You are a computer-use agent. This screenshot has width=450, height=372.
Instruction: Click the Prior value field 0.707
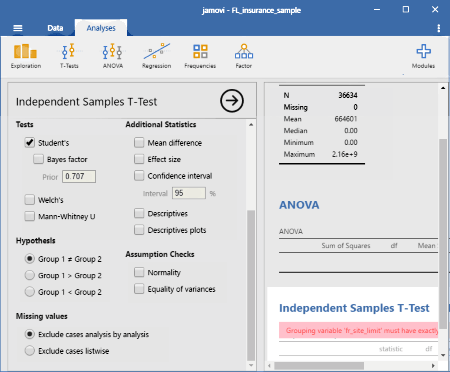(x=79, y=176)
